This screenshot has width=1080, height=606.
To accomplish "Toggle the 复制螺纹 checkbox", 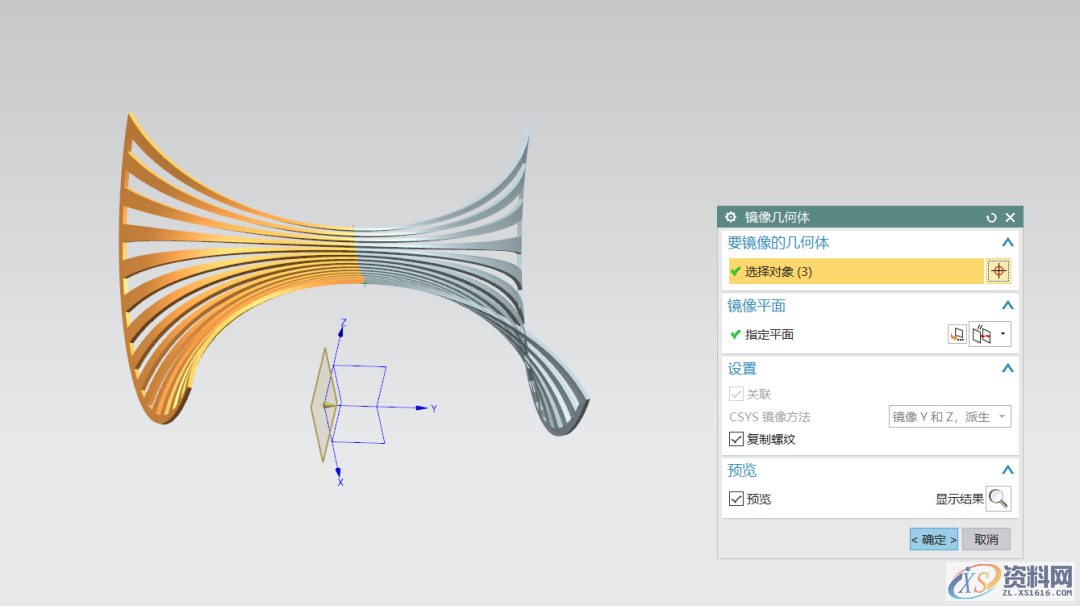I will 736,439.
